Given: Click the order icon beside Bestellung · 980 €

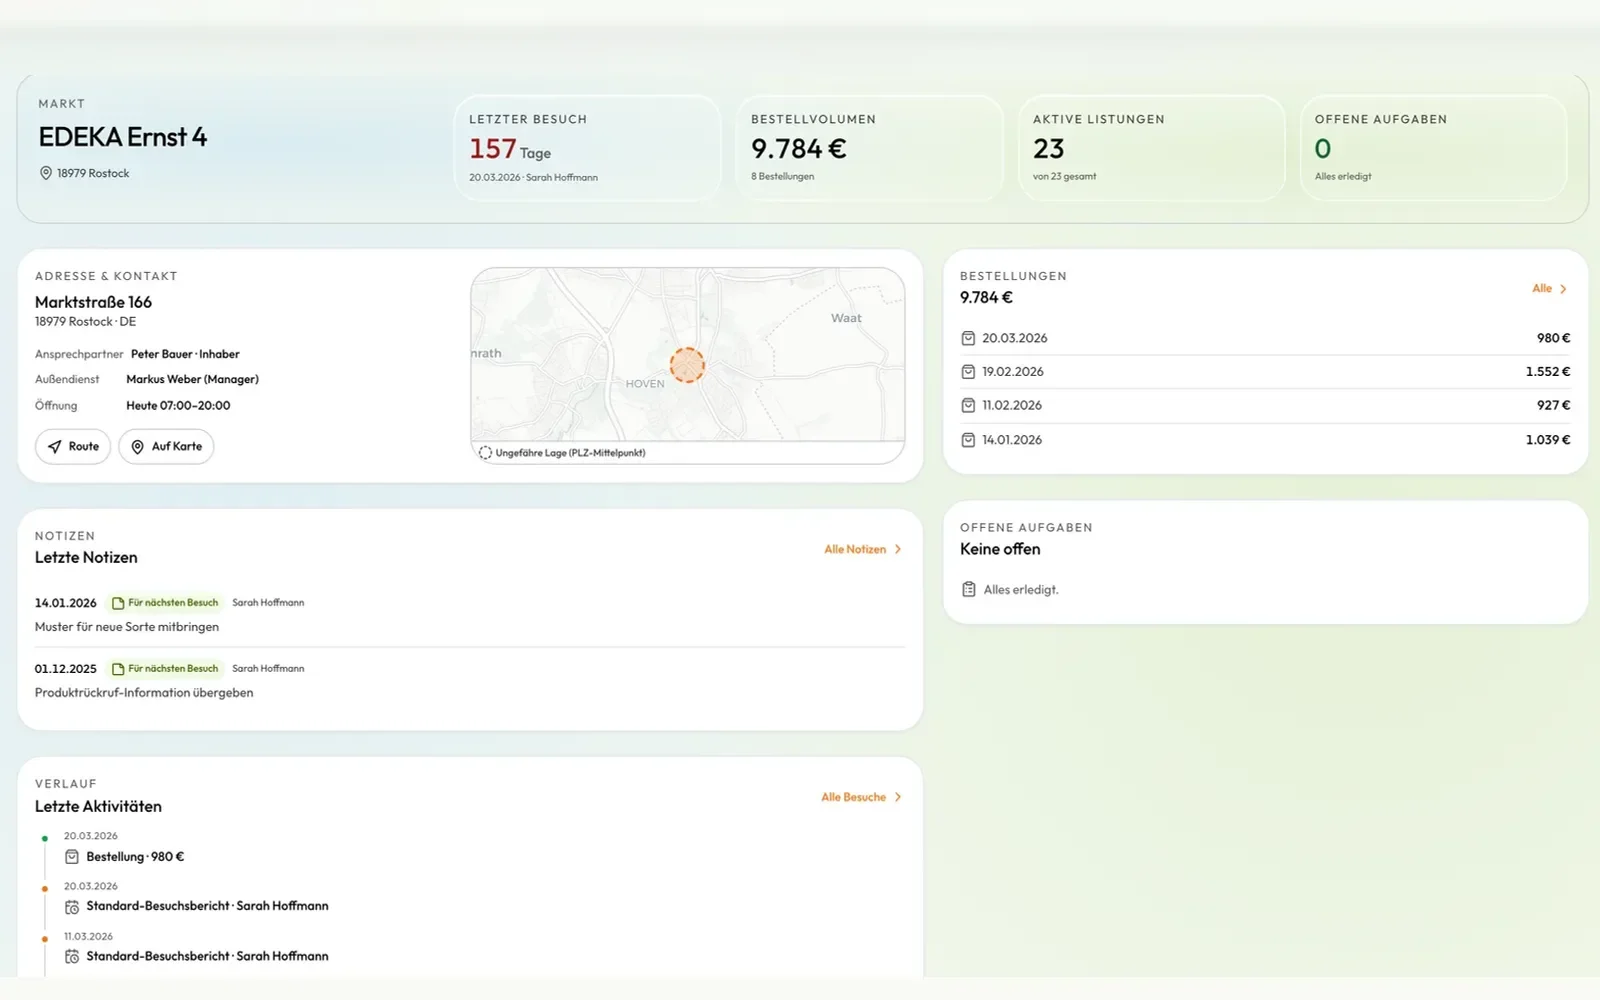Looking at the screenshot, I should [72, 857].
